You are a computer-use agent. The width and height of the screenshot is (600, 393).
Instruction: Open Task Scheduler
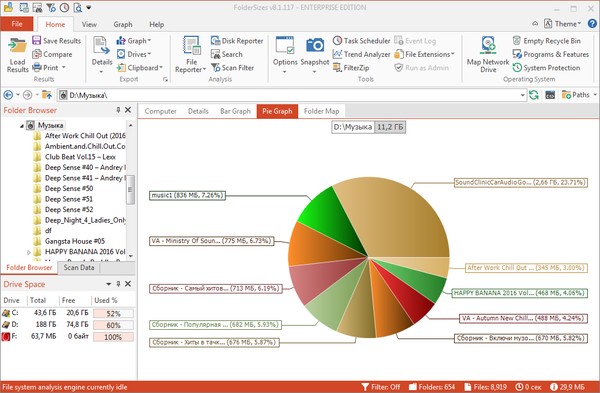[x=362, y=41]
